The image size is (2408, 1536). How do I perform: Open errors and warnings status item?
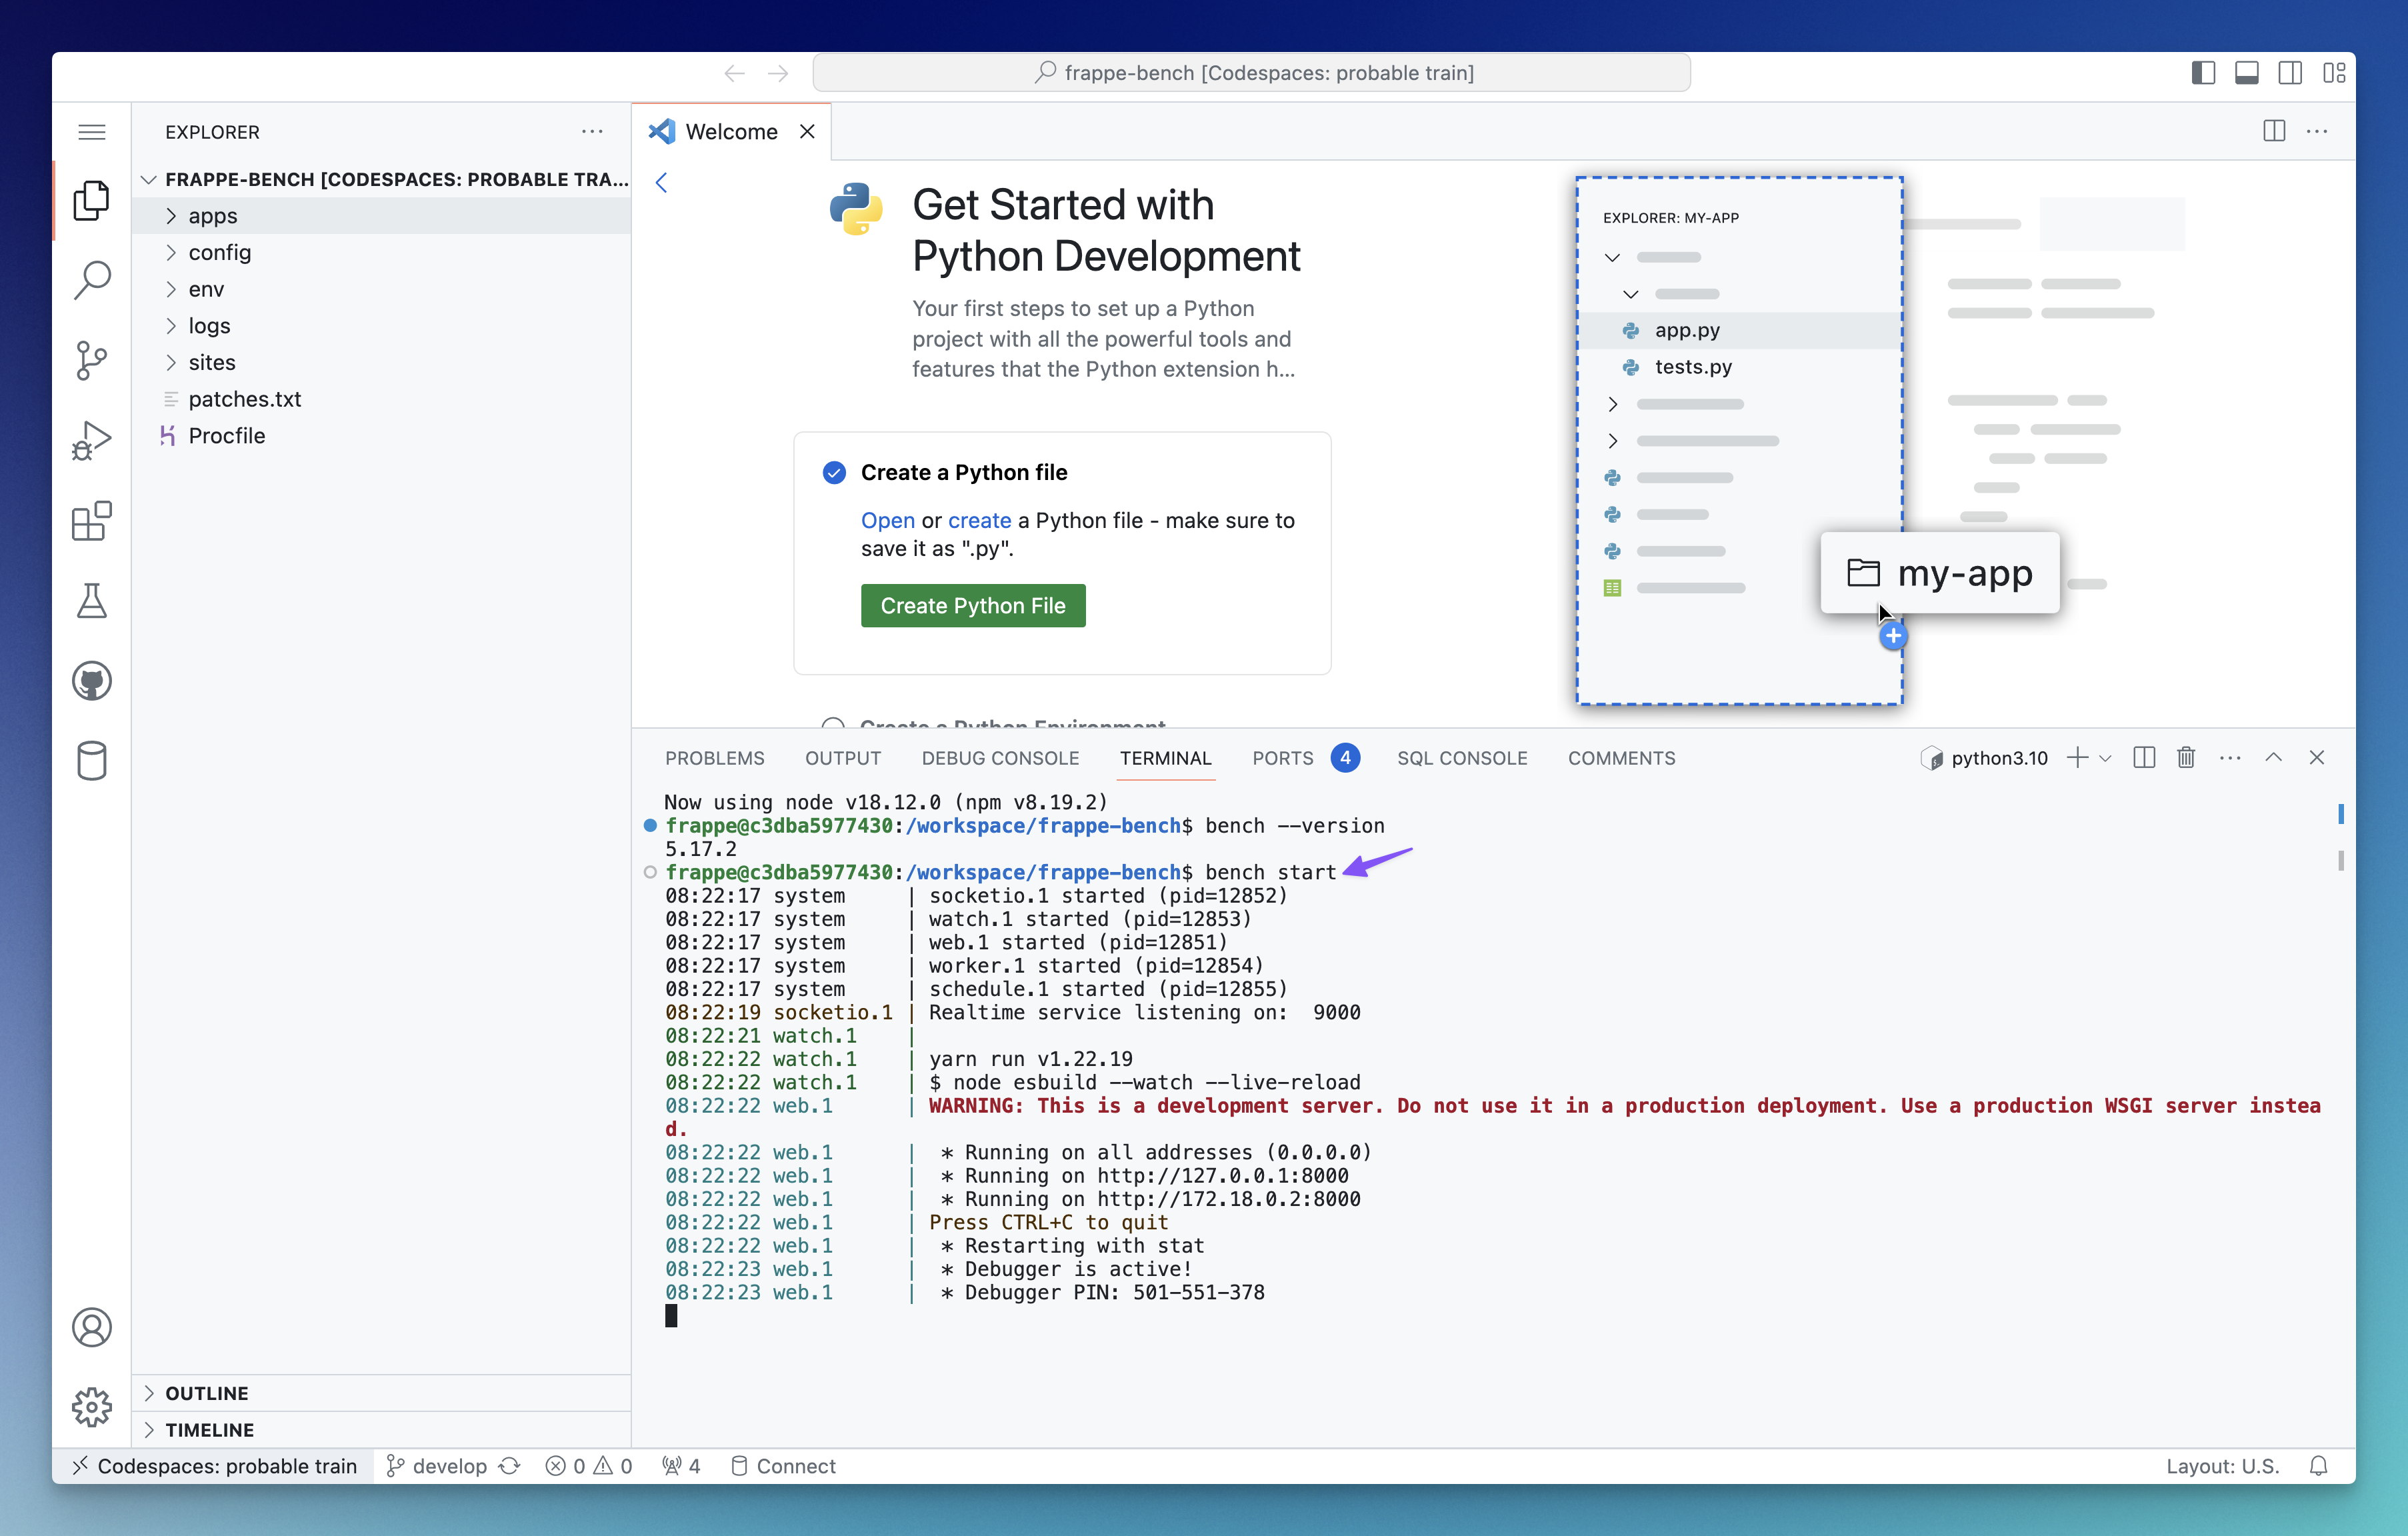click(x=589, y=1466)
